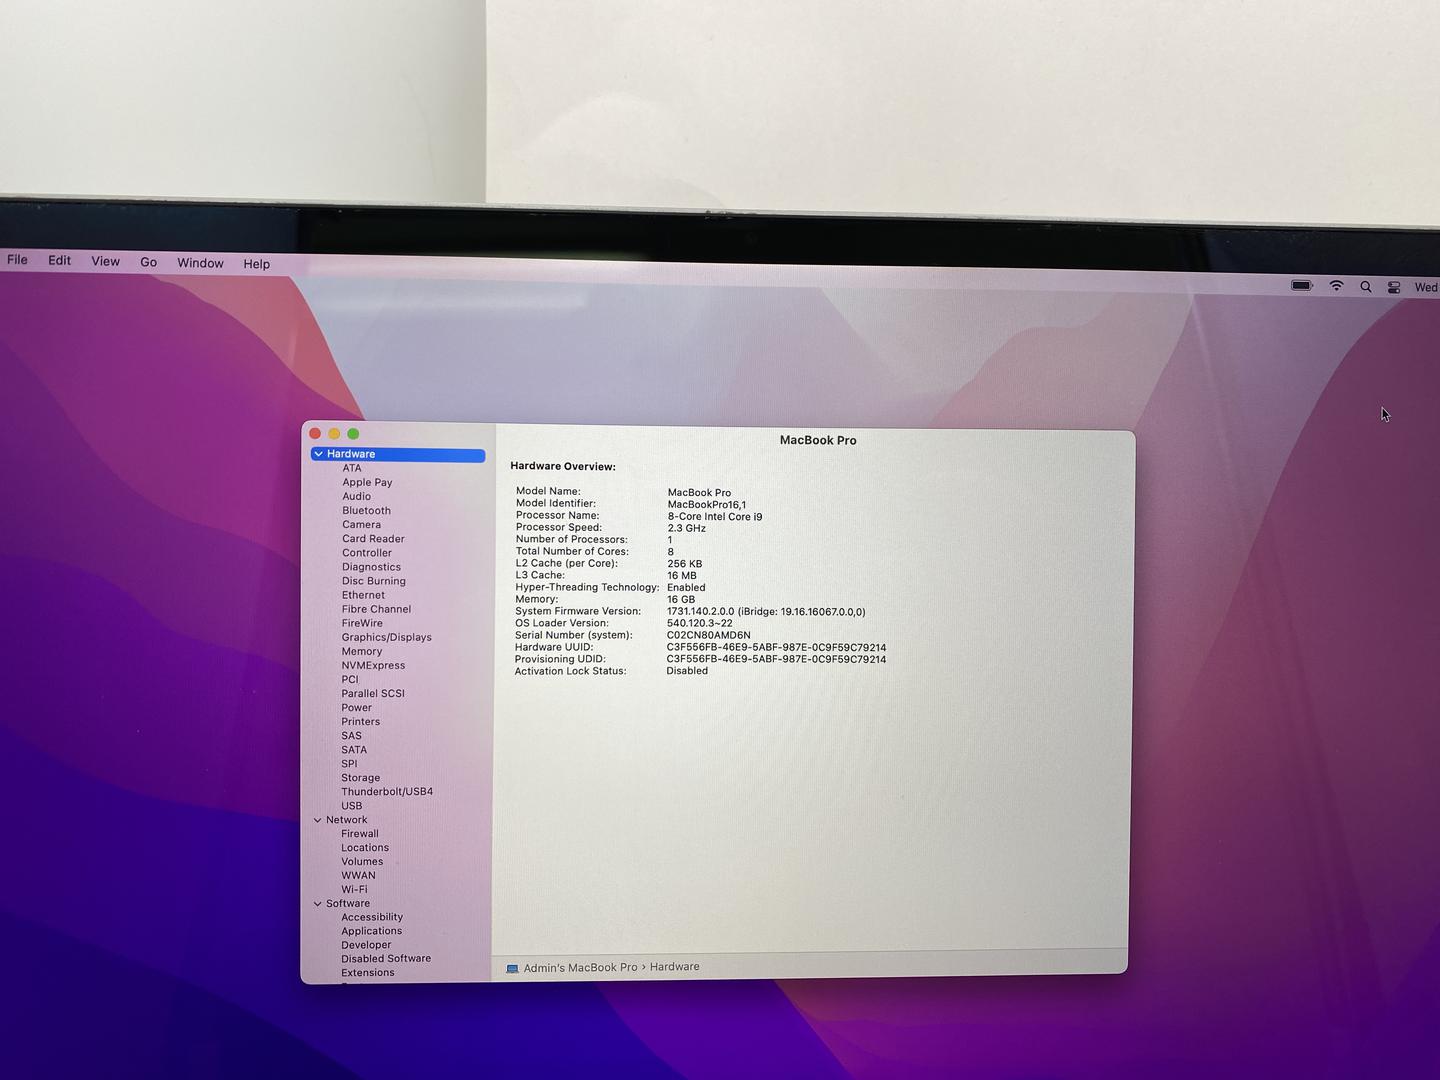Select Graphics/Displays in the sidebar

point(387,637)
